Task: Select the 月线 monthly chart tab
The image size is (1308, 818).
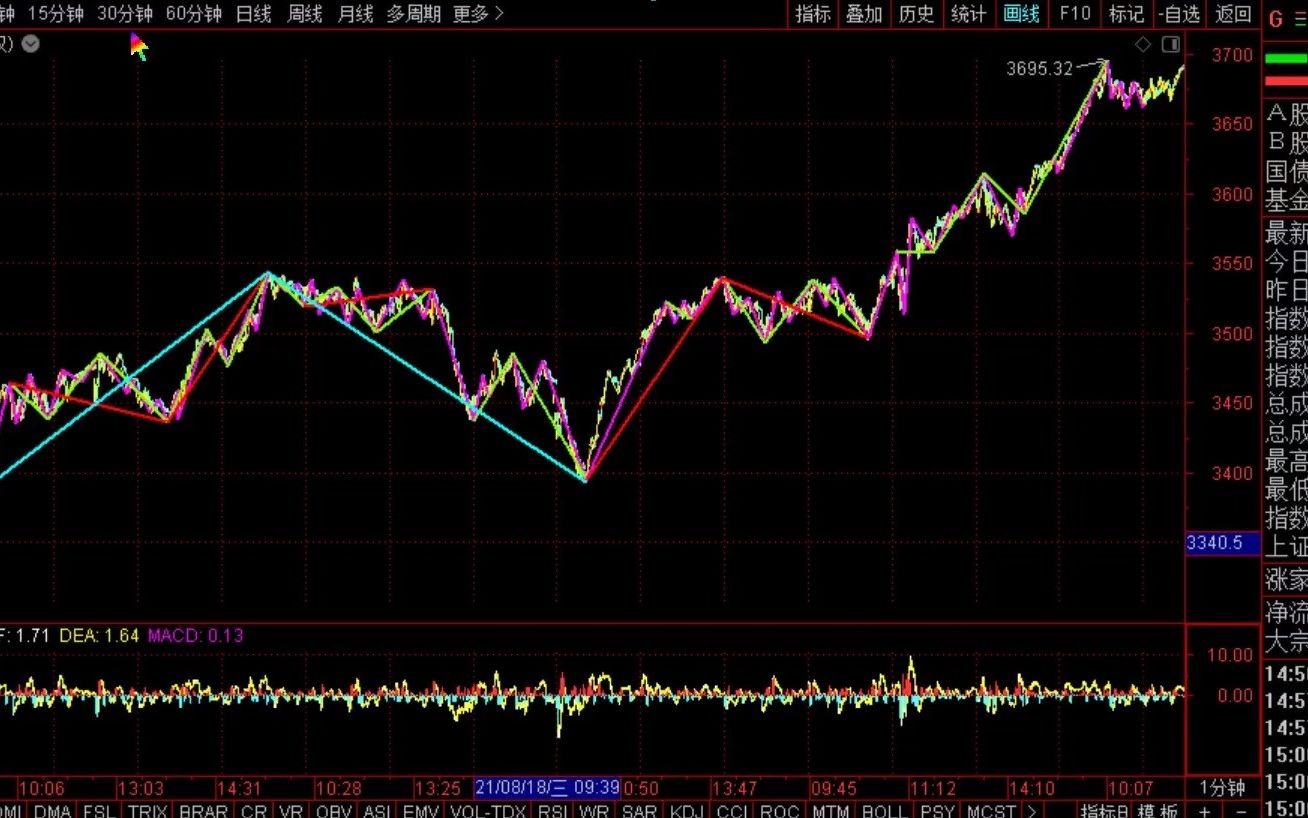Action: 355,13
